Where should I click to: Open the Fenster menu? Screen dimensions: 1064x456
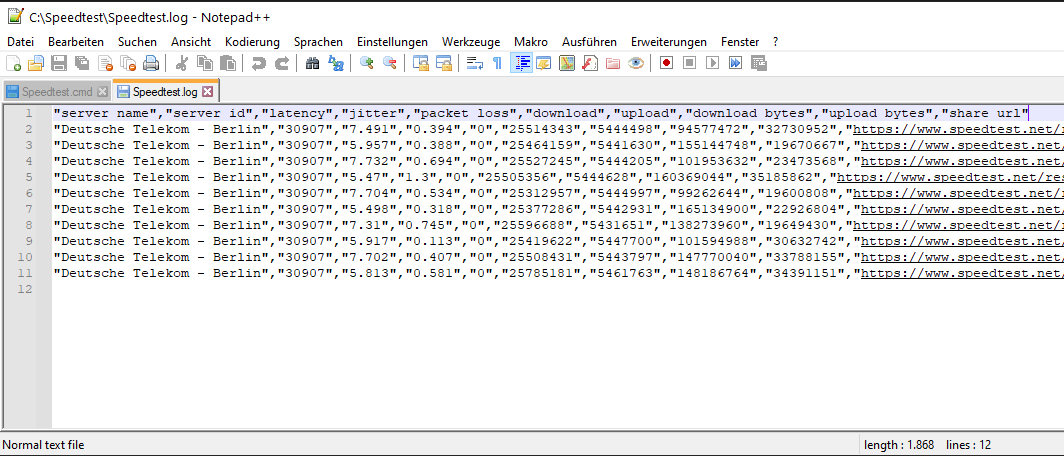(740, 42)
